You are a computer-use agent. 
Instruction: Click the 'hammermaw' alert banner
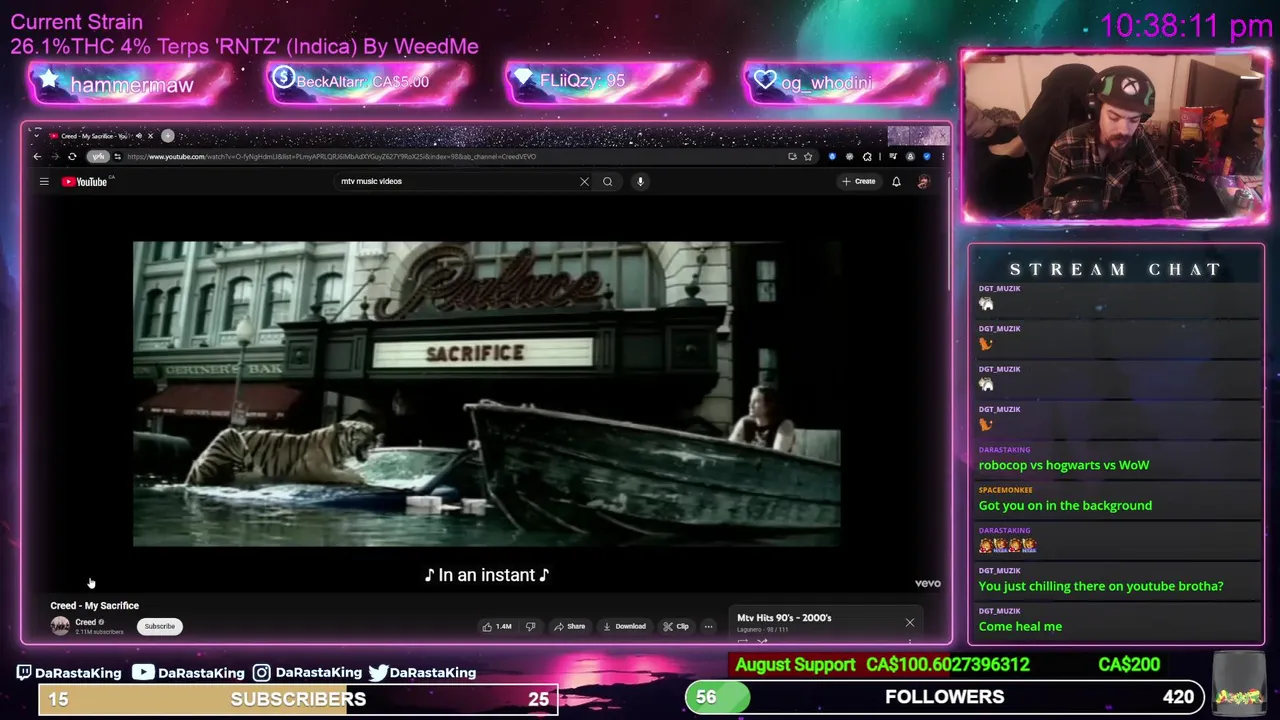click(x=130, y=84)
